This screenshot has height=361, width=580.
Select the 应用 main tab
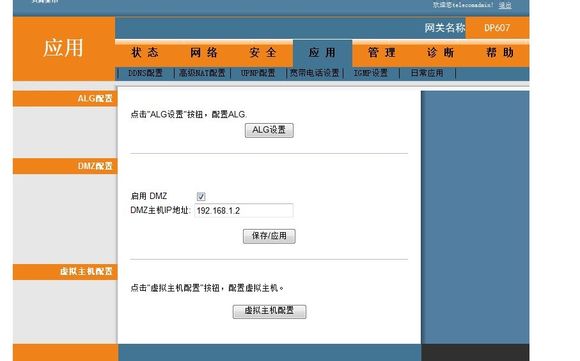(322, 53)
